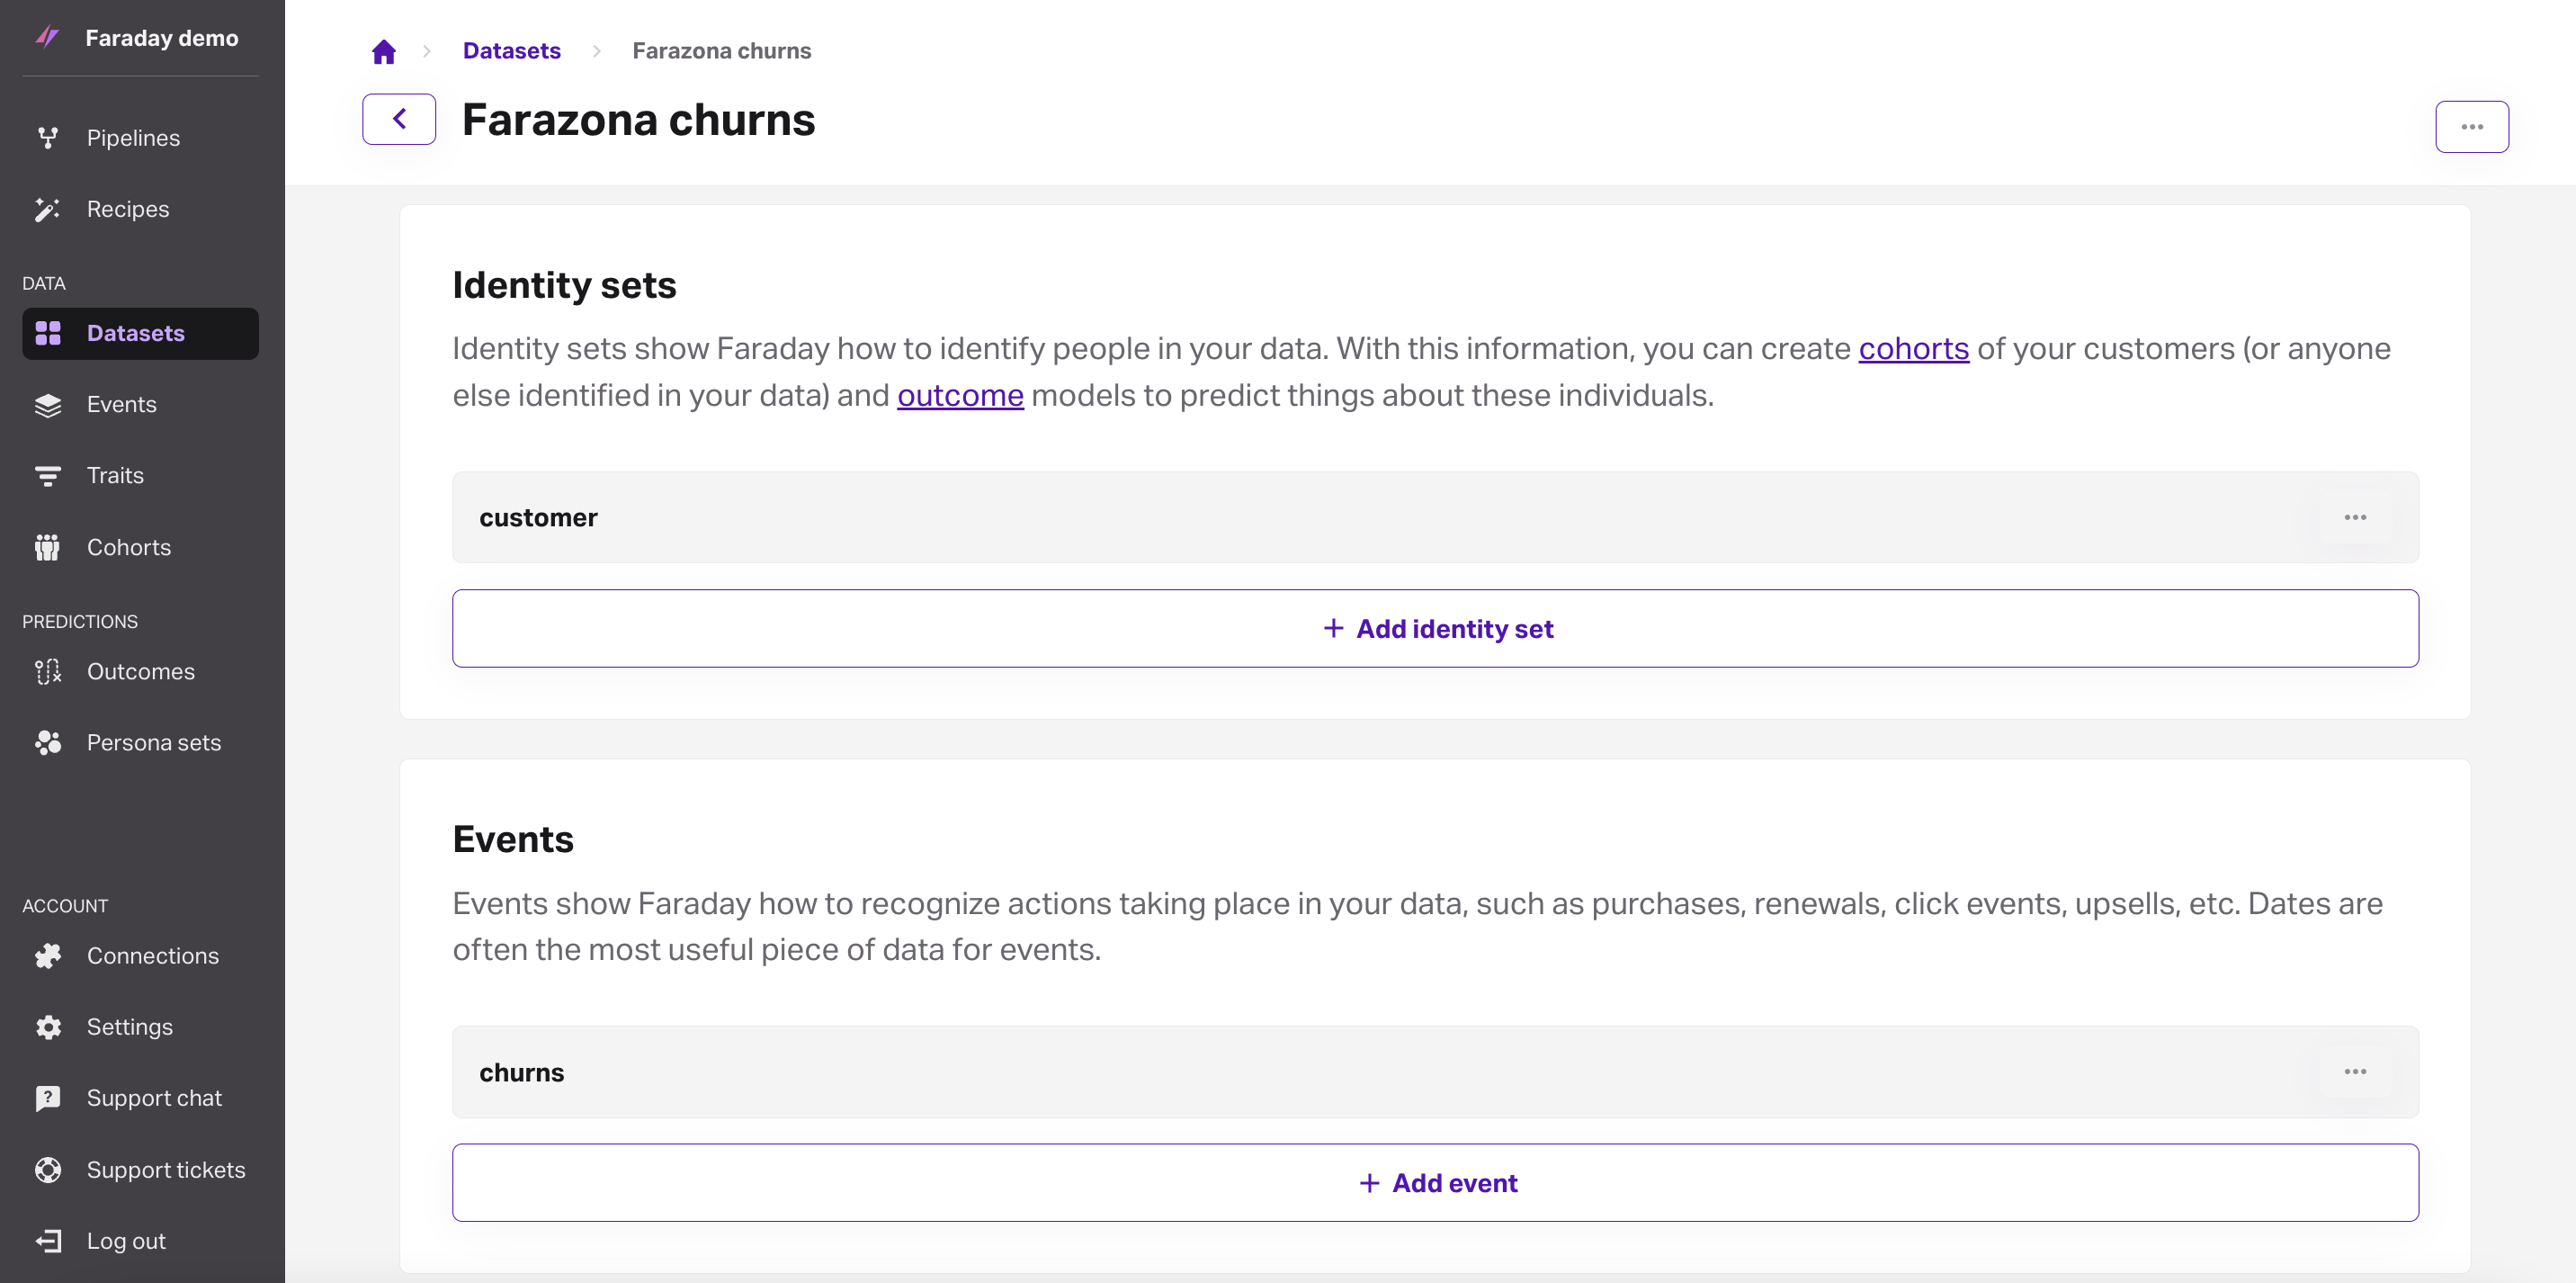2576x1283 pixels.
Task: Click the Pipelines fork icon
Action: (47, 138)
